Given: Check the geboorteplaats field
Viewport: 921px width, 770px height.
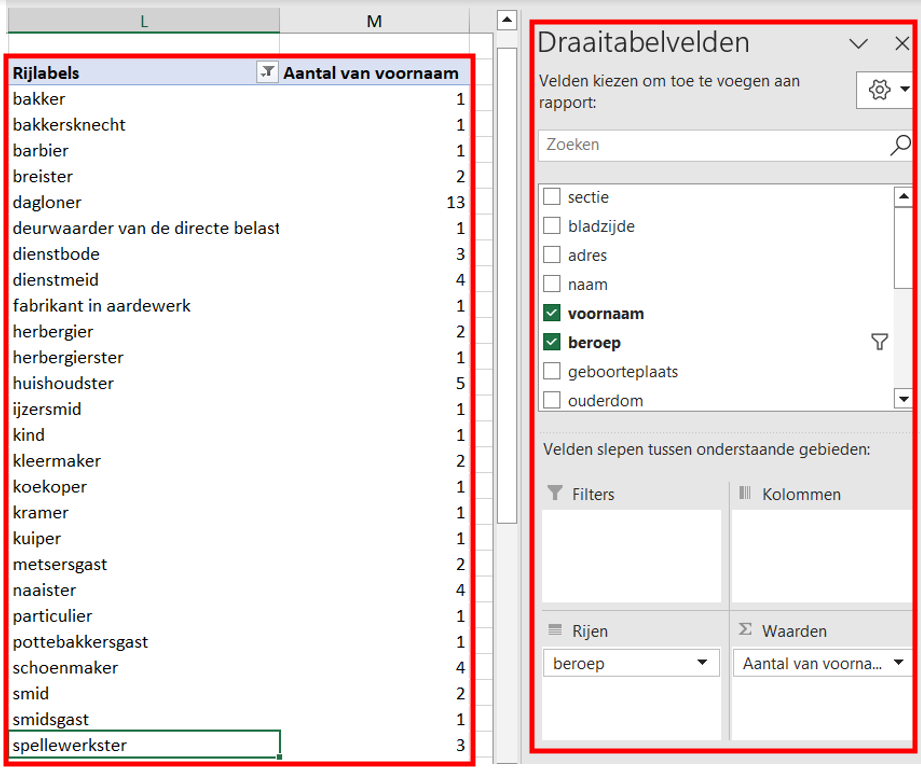Looking at the screenshot, I should (x=552, y=371).
